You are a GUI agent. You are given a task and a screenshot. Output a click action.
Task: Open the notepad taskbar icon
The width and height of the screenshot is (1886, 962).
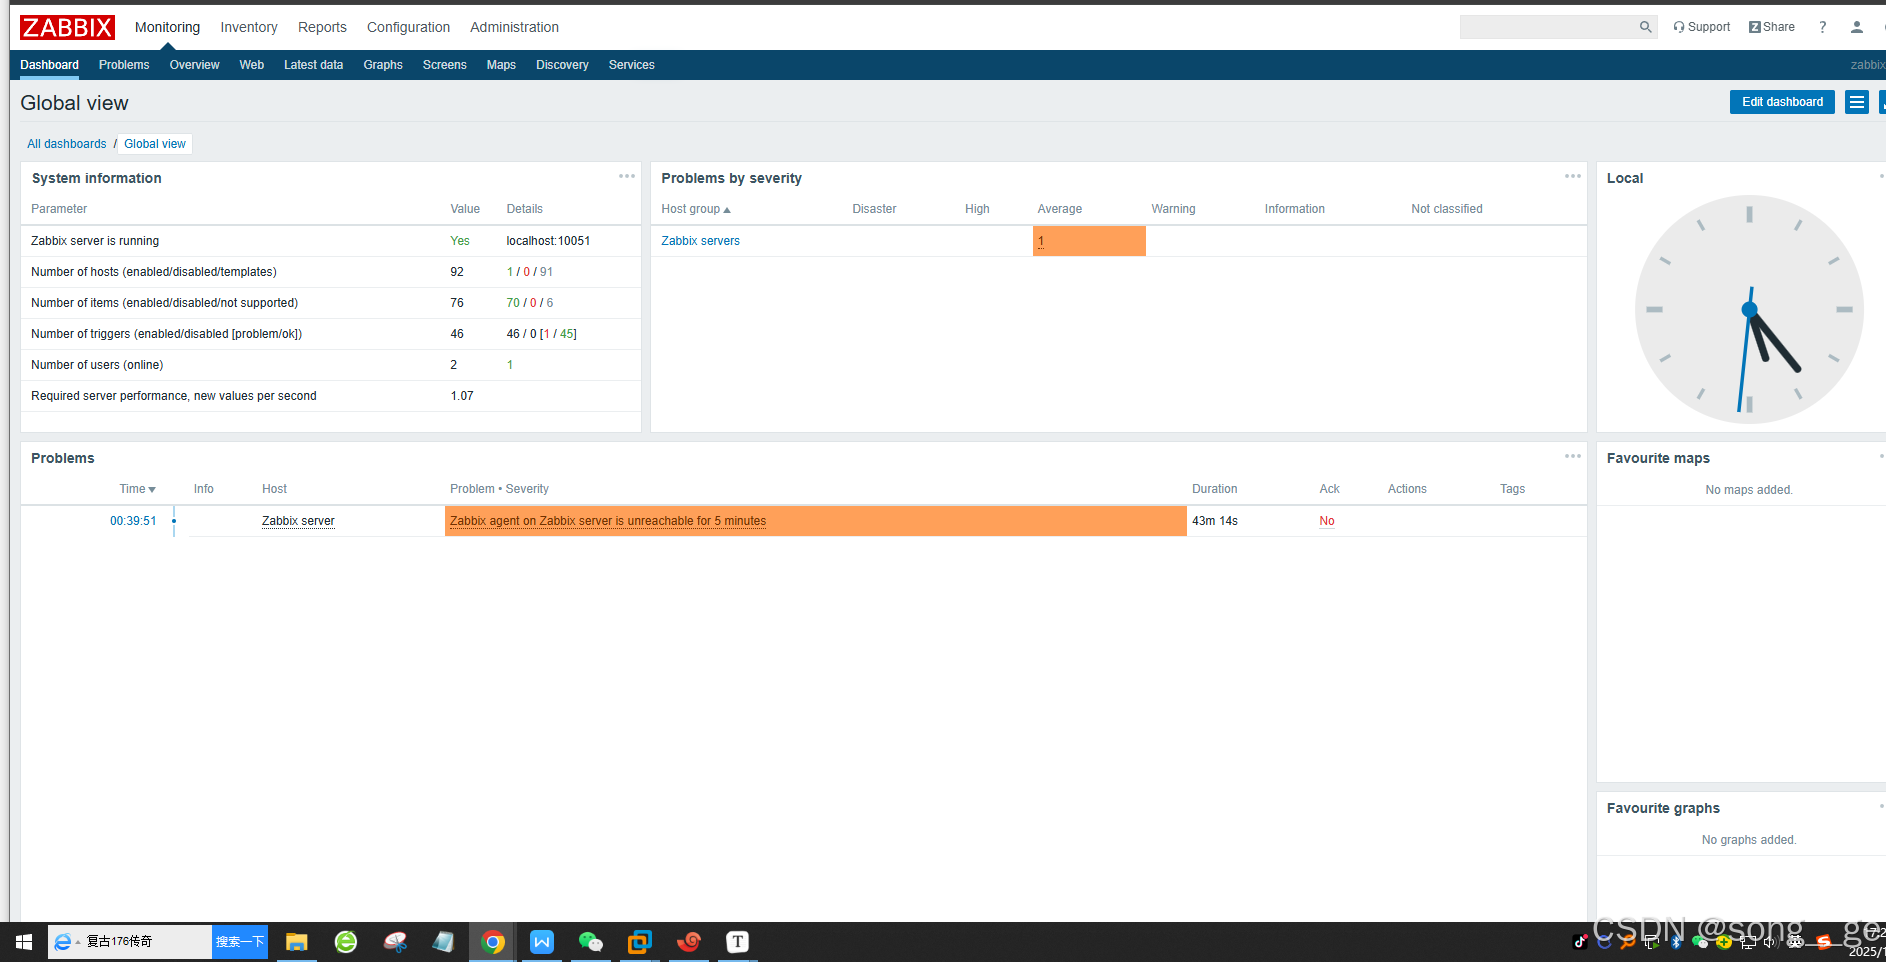pyautogui.click(x=444, y=942)
